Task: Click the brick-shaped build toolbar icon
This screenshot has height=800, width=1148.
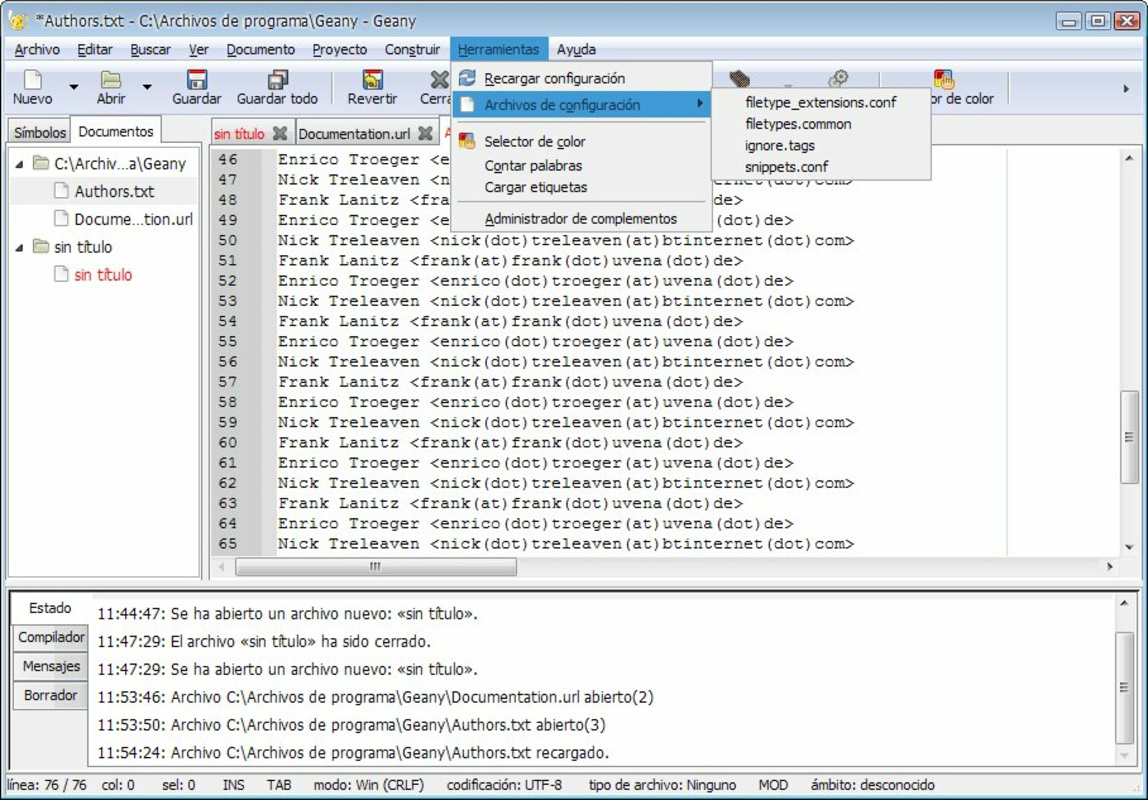Action: pyautogui.click(x=739, y=78)
